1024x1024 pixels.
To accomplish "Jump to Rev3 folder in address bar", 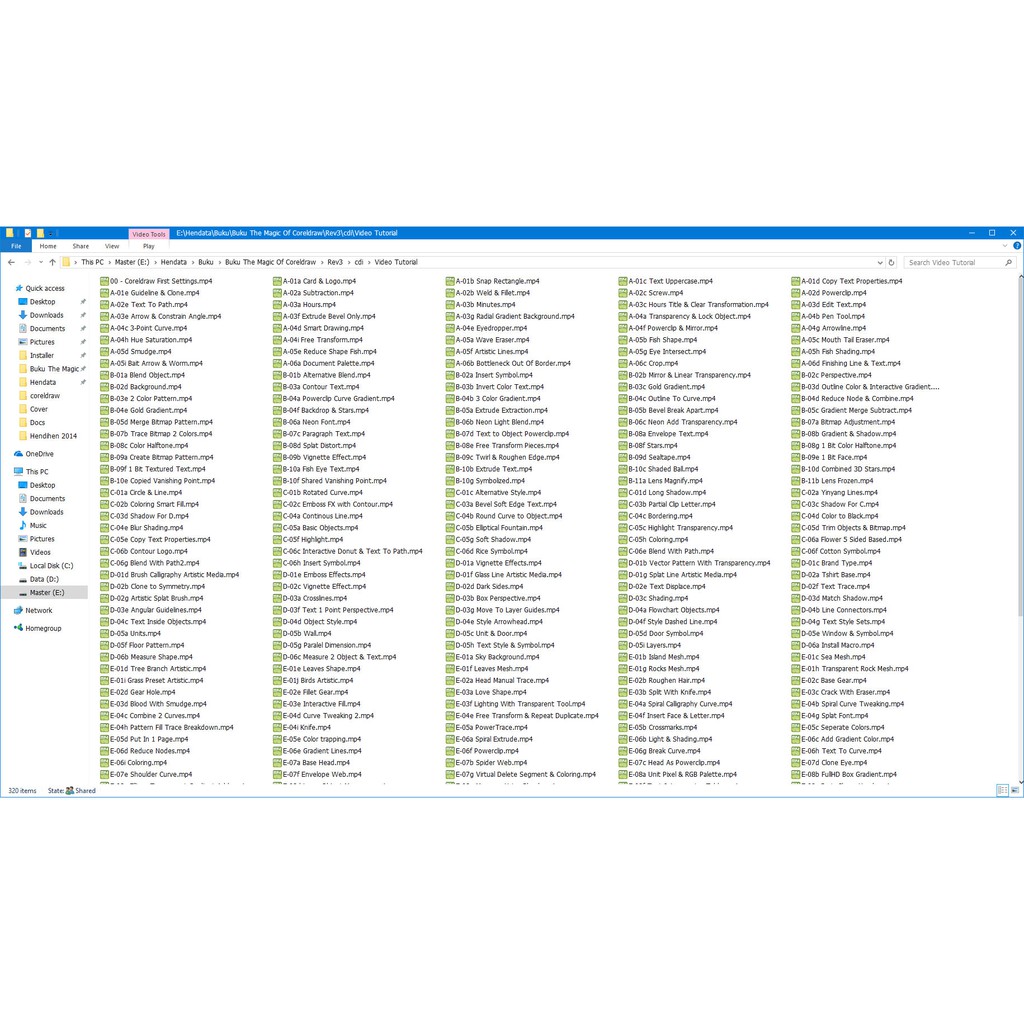I will [x=334, y=262].
